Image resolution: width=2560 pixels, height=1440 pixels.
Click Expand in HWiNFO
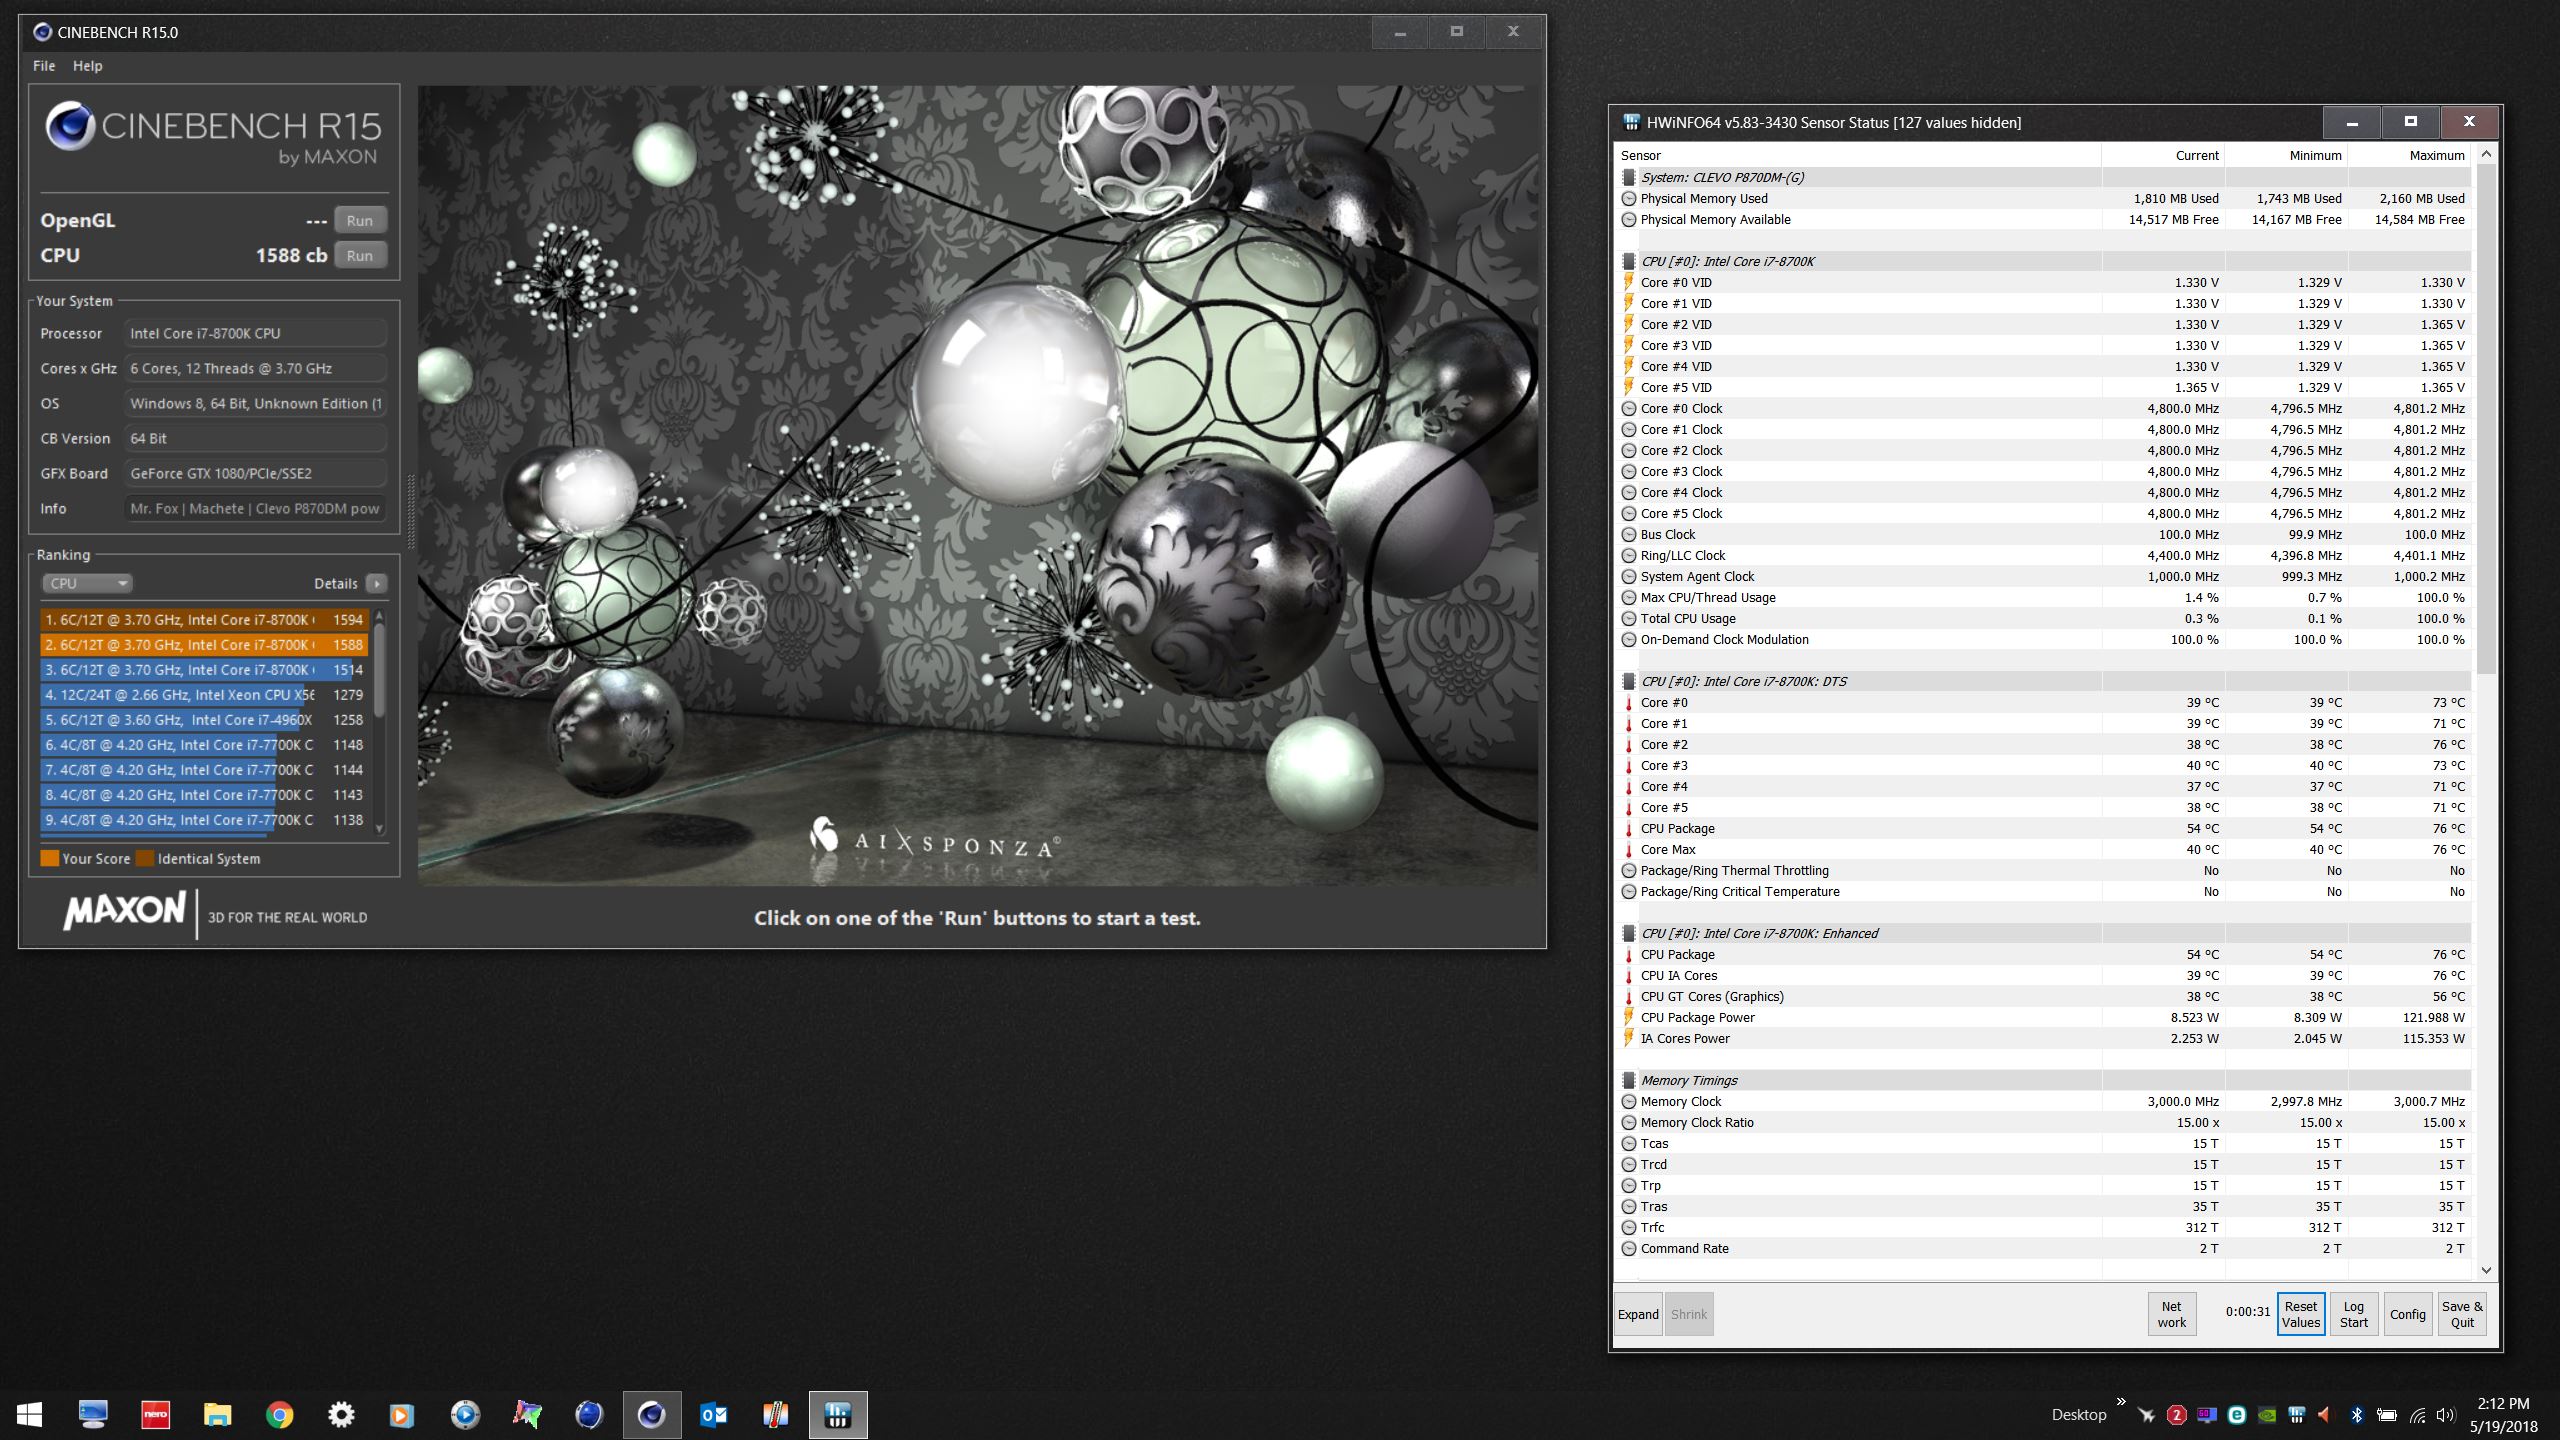point(1638,1314)
